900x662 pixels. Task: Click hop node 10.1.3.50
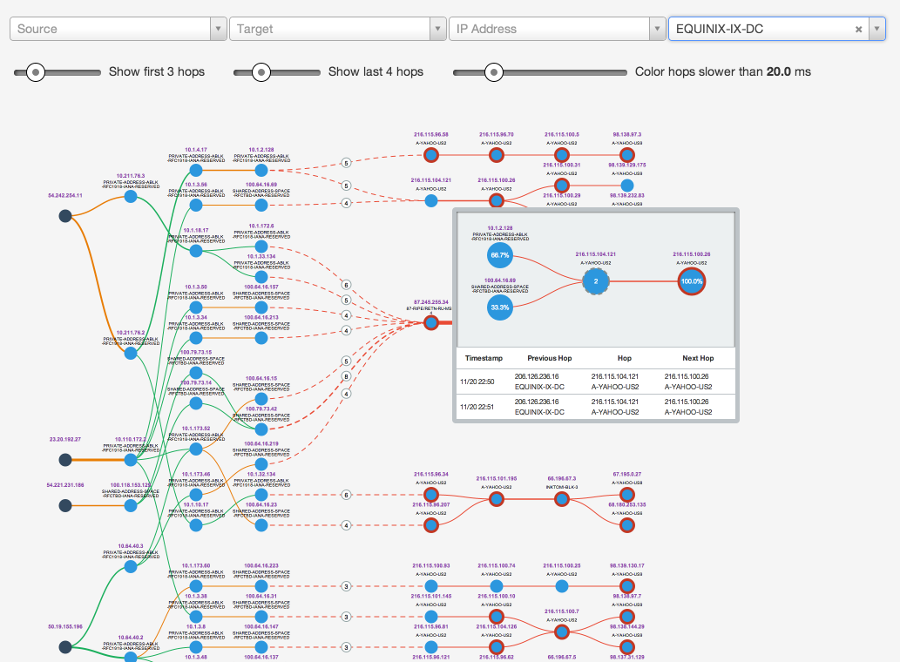point(196,308)
